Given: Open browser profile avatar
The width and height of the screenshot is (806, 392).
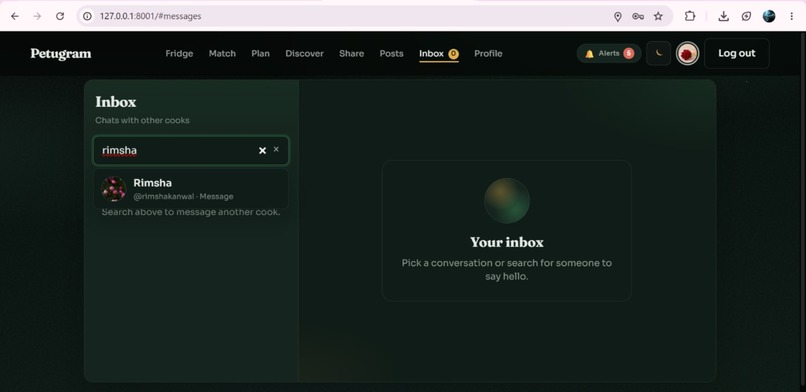Looking at the screenshot, I should [769, 16].
